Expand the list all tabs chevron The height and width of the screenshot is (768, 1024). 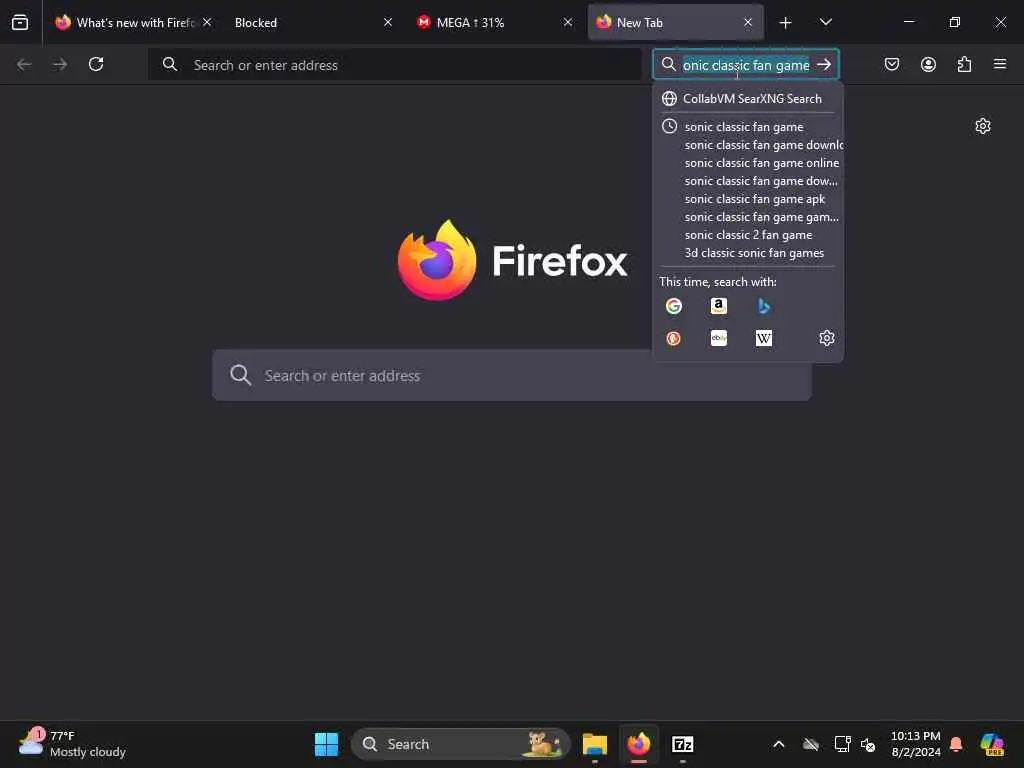(x=826, y=22)
